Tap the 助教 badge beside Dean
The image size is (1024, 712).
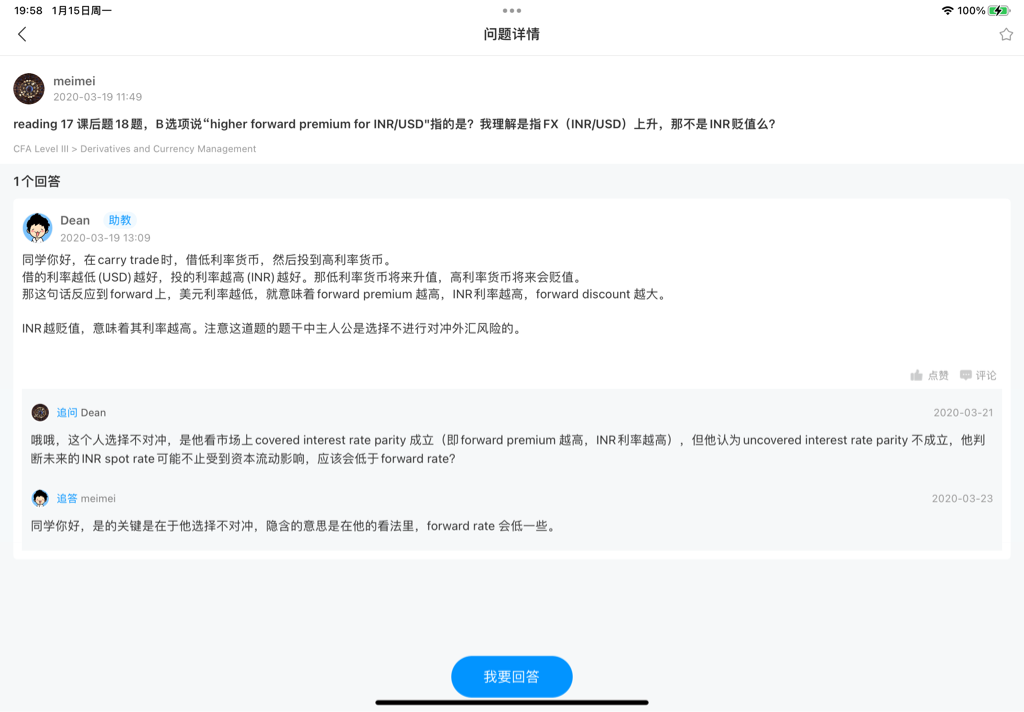119,220
